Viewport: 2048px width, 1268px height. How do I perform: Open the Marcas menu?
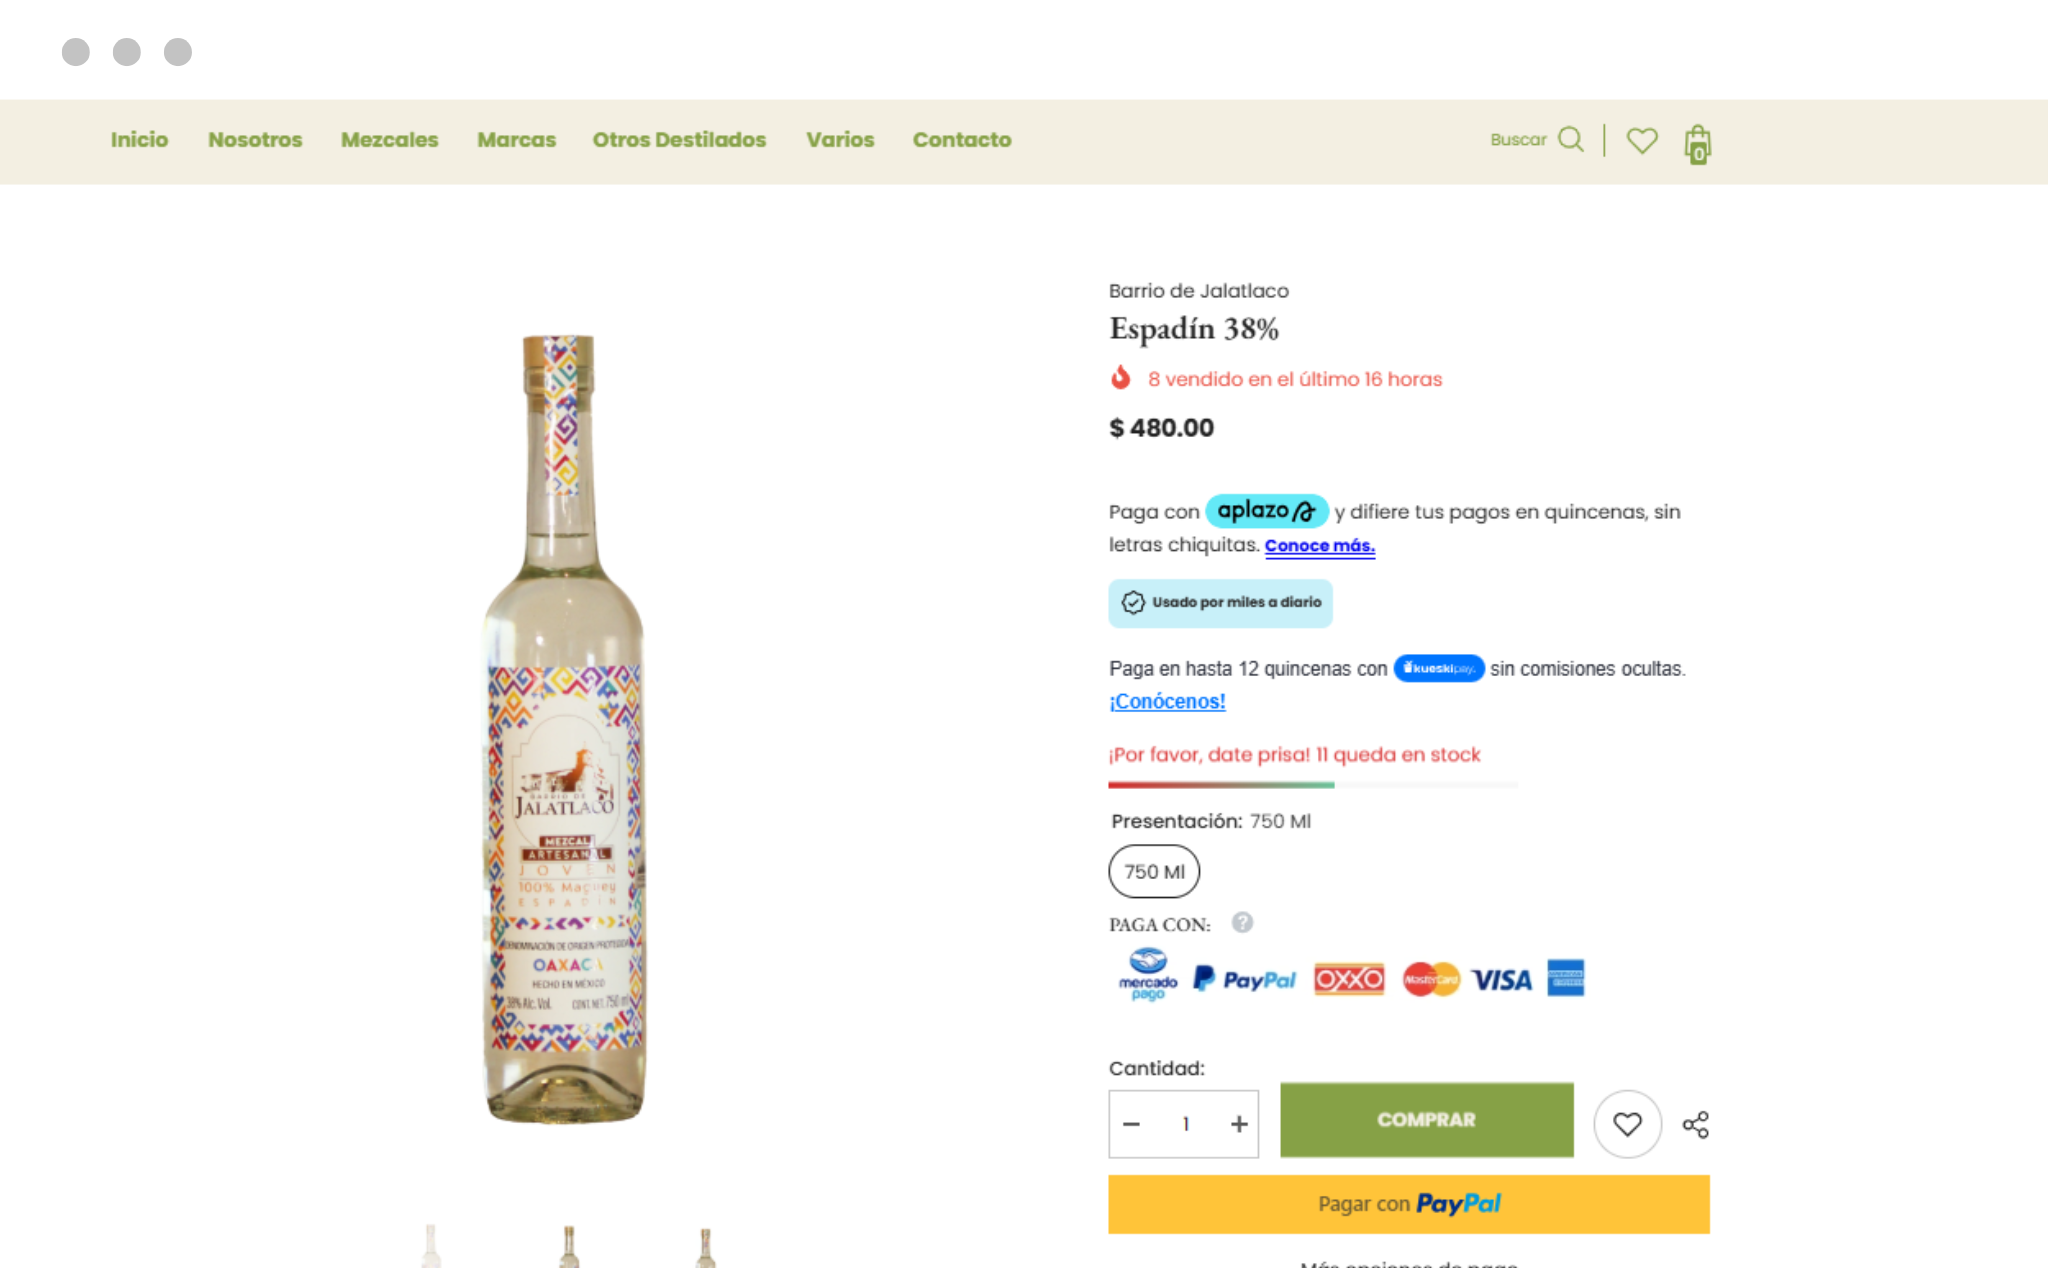(516, 140)
